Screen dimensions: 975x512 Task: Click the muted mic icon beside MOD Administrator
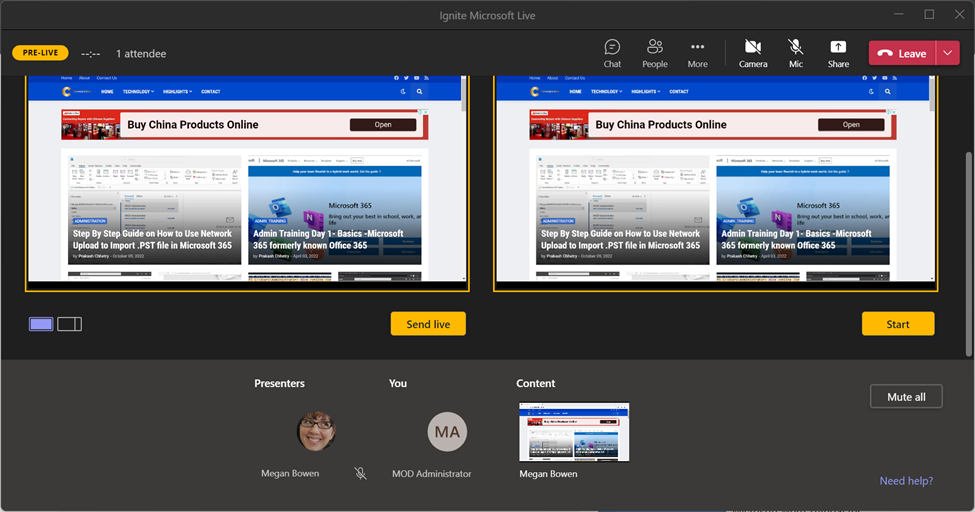point(361,473)
